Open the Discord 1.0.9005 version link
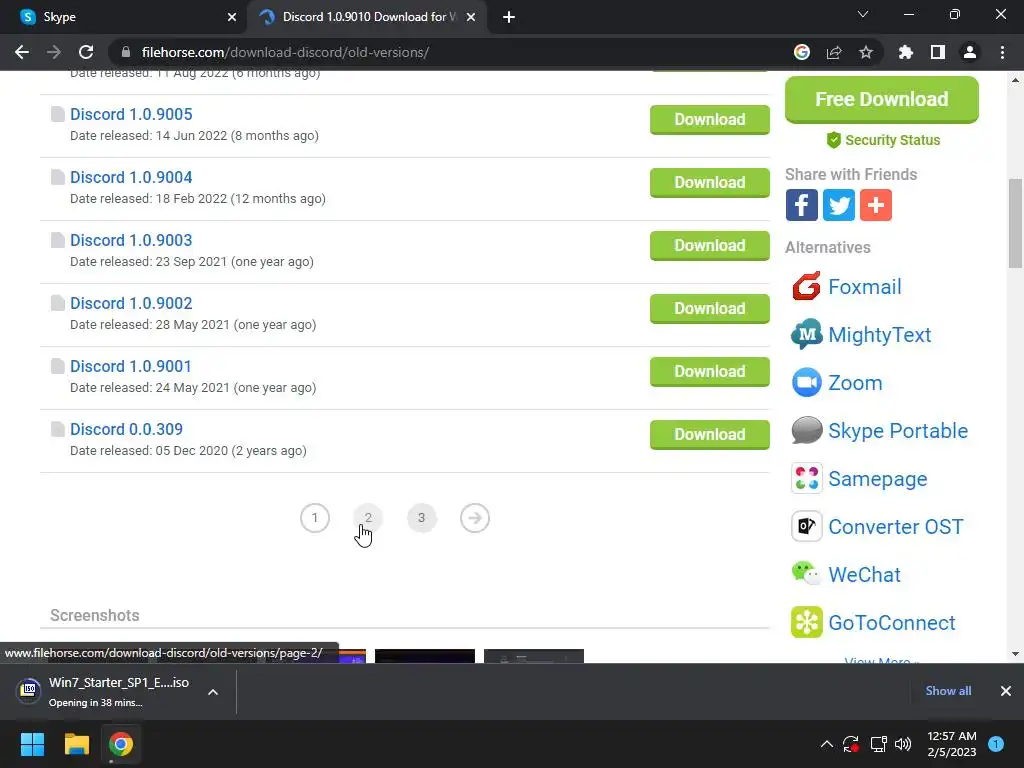 pos(131,114)
